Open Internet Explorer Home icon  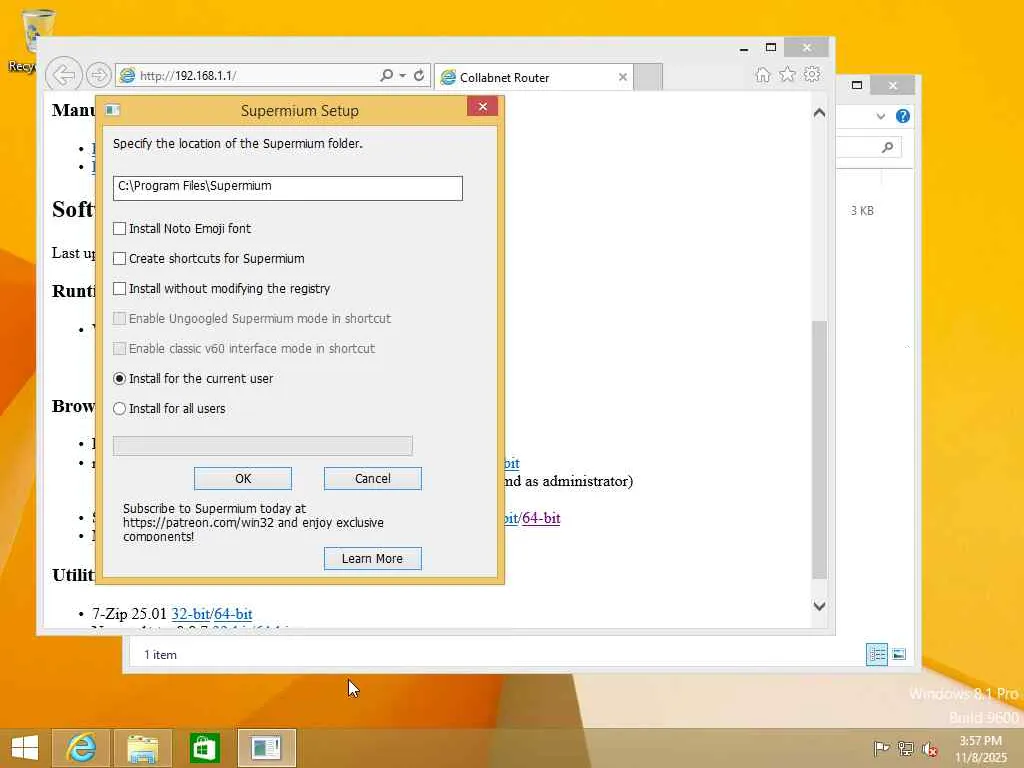(x=763, y=74)
